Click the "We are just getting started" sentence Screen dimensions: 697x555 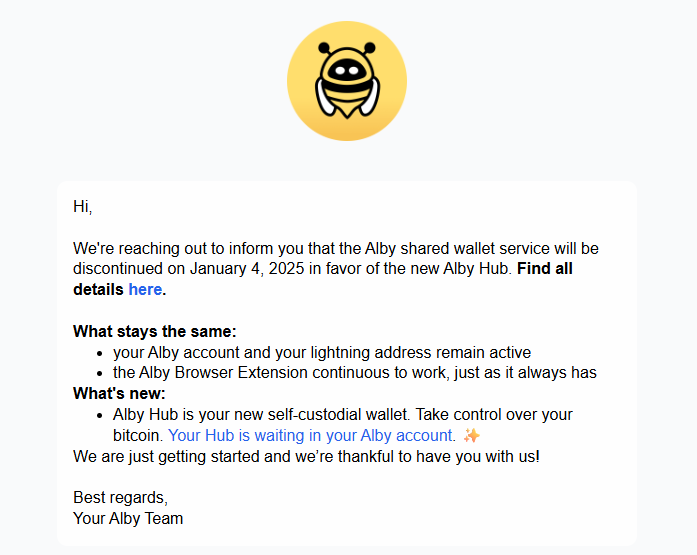[306, 456]
